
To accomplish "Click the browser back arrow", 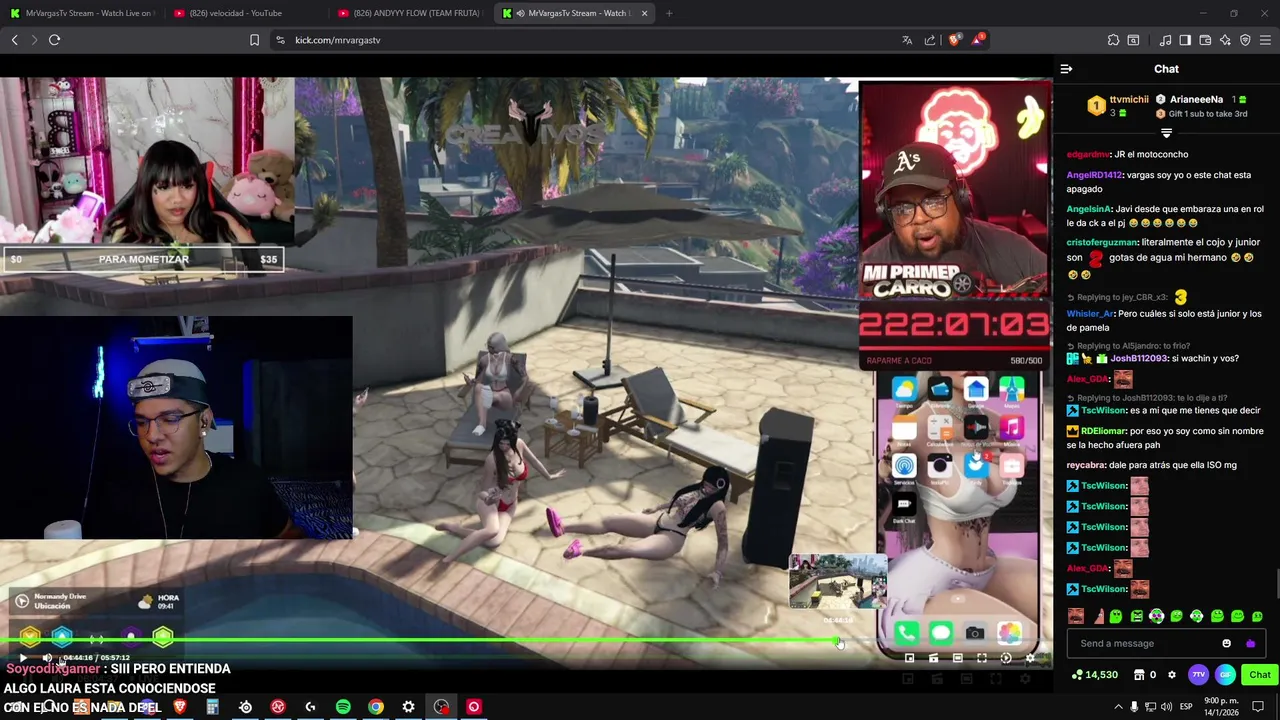I will pos(14,40).
